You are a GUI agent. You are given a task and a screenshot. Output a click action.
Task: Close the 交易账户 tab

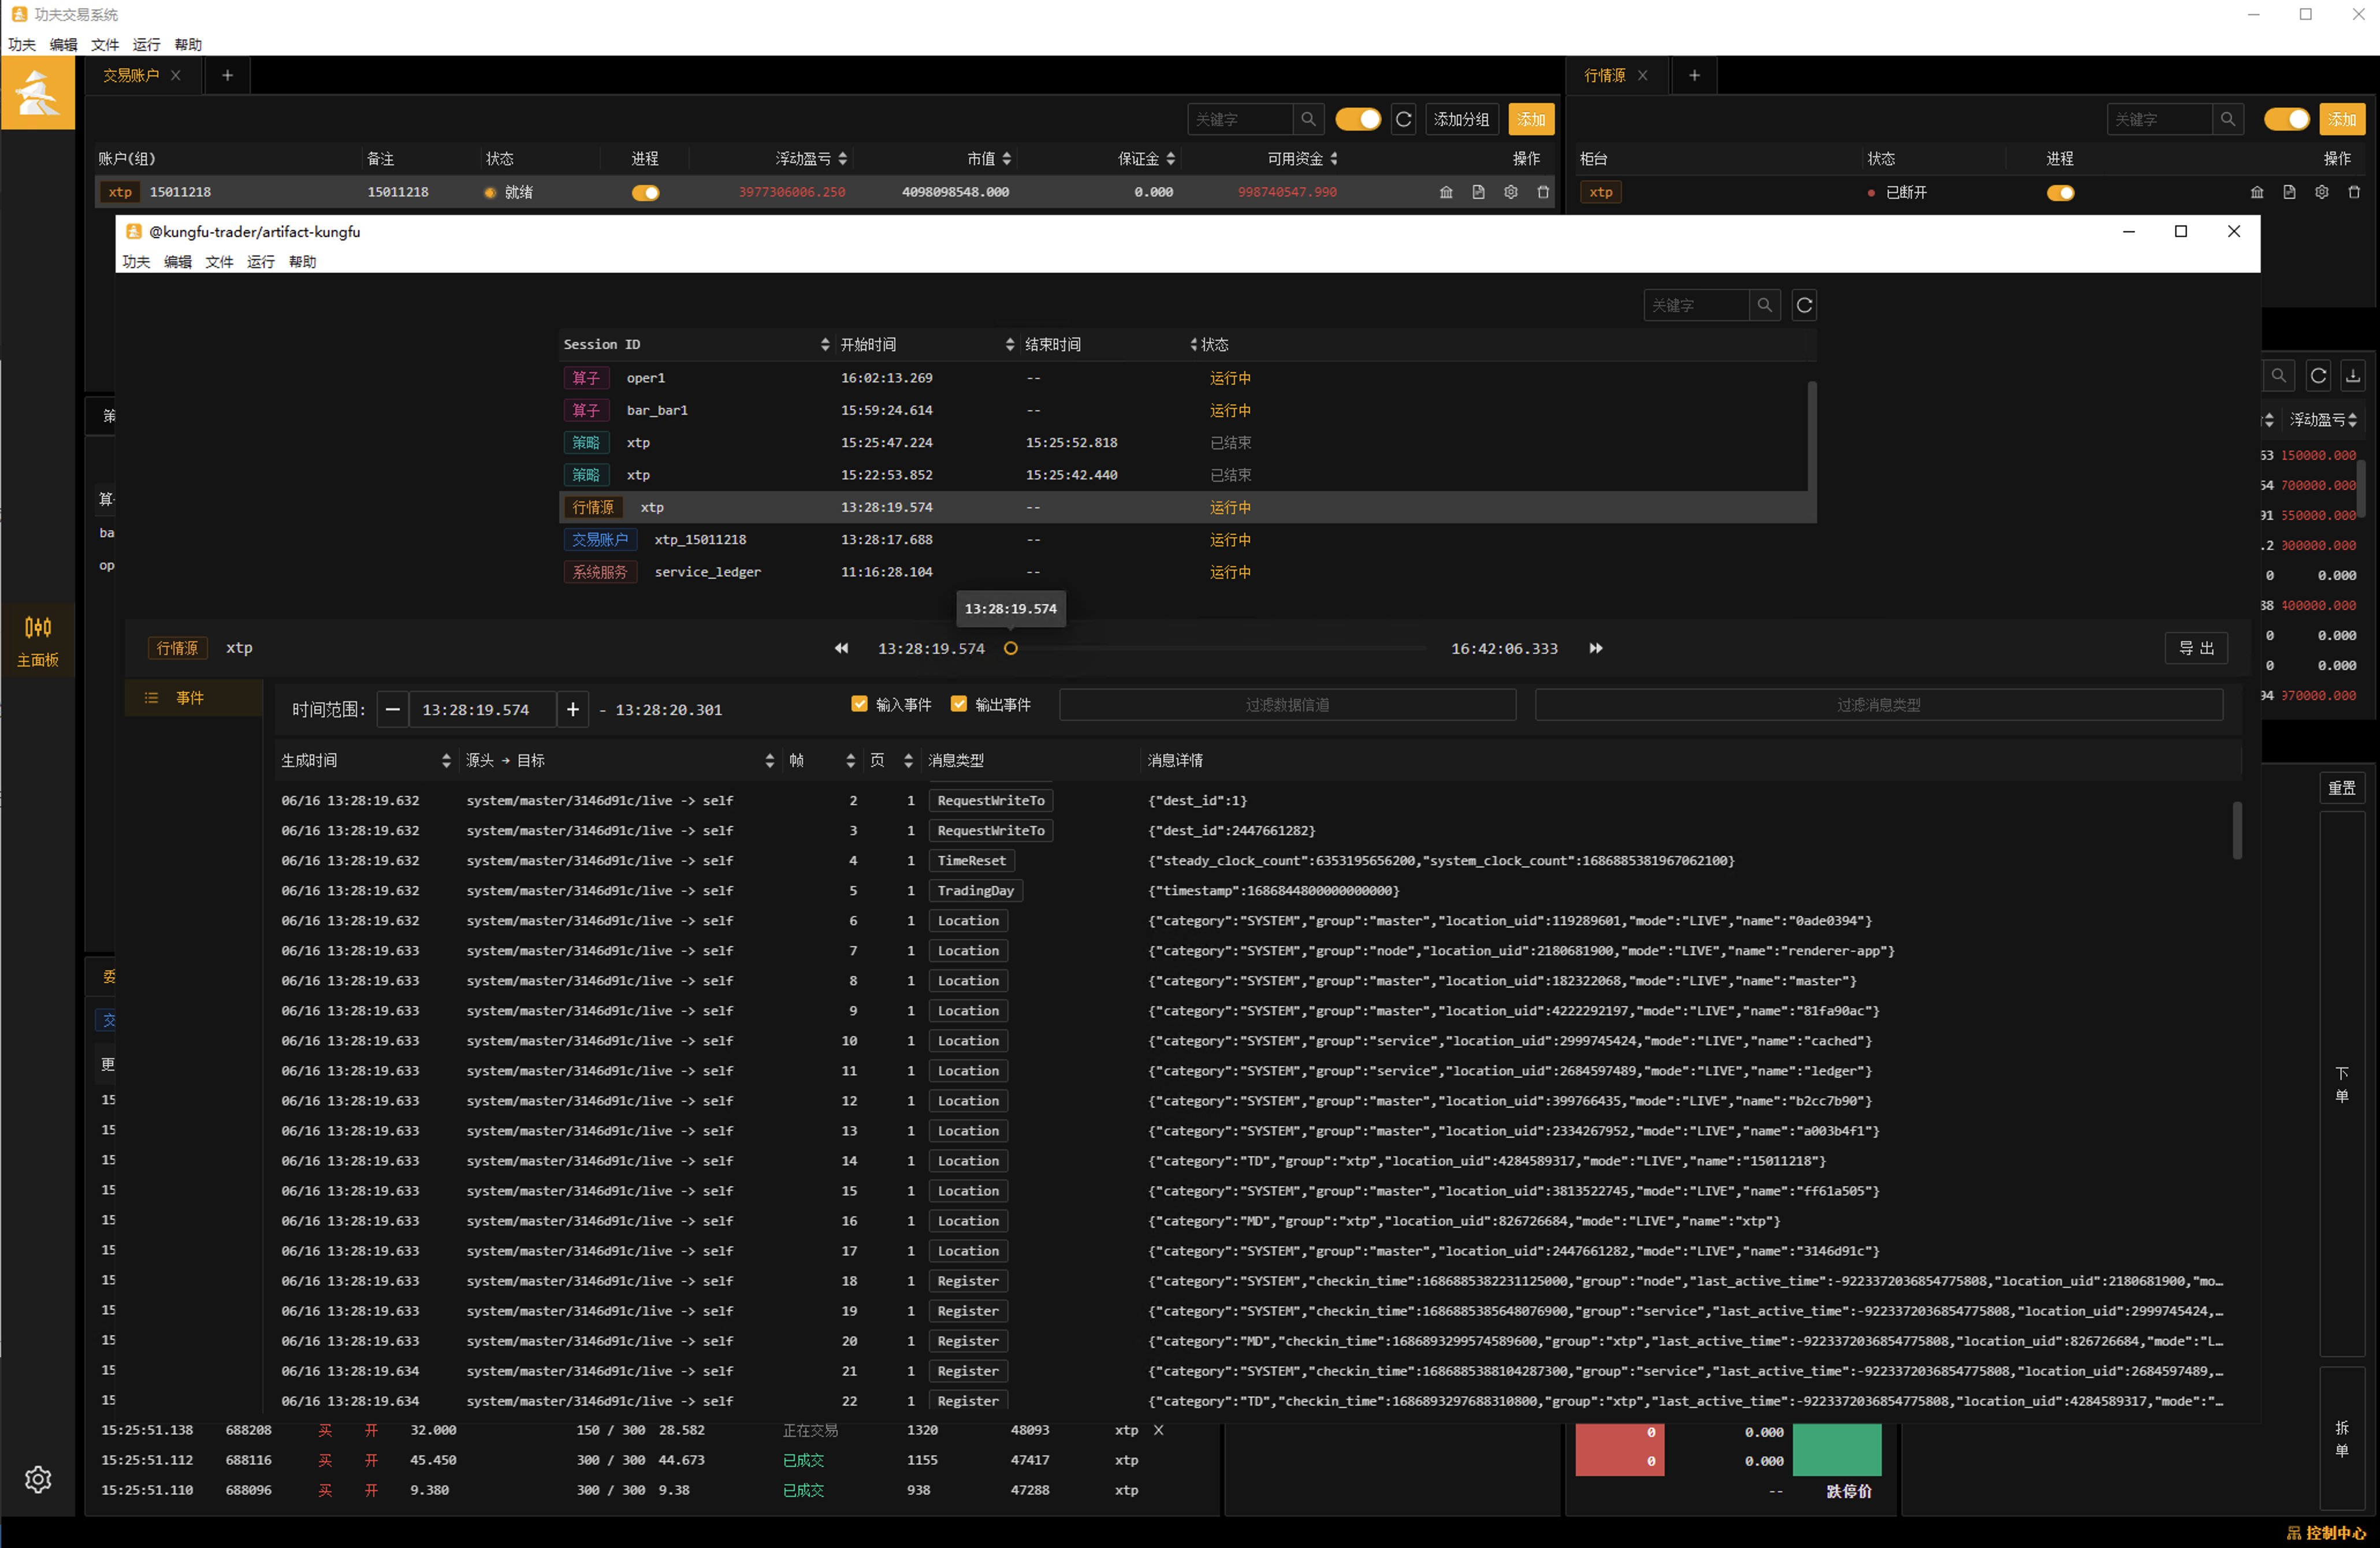[x=176, y=75]
